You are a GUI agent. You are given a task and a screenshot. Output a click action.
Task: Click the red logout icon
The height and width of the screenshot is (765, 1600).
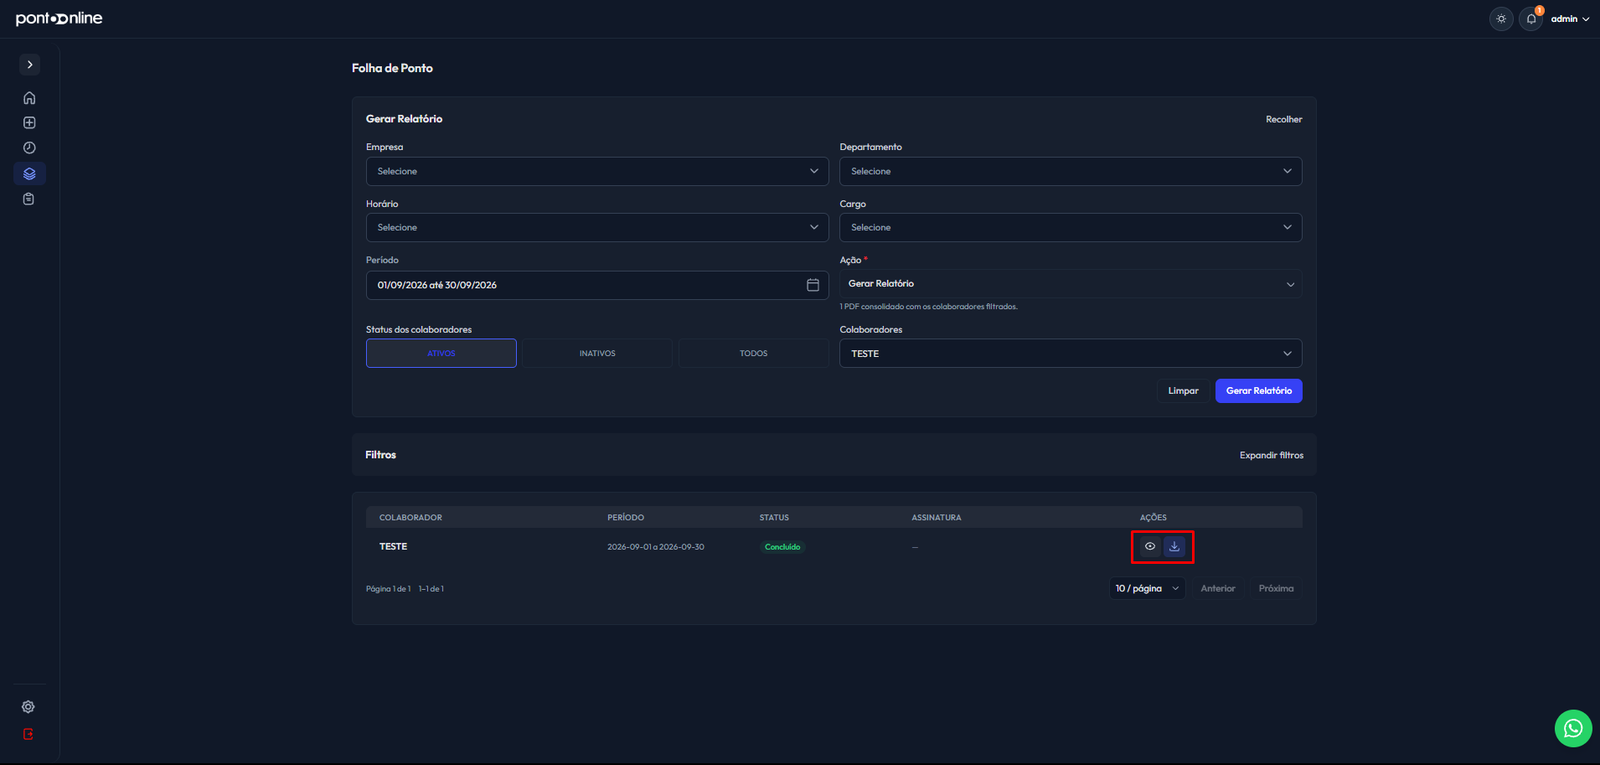pos(28,734)
